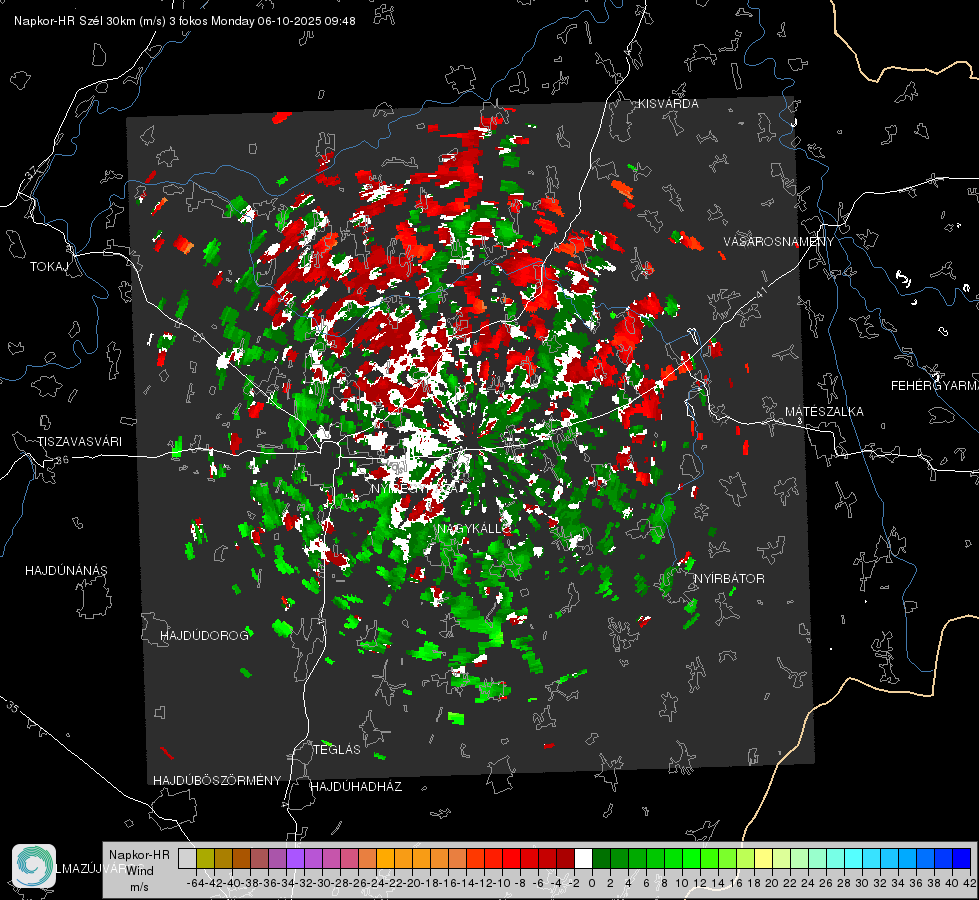Select the TÉGLÁS town label
Viewport: 979px width, 900px height.
click(337, 749)
